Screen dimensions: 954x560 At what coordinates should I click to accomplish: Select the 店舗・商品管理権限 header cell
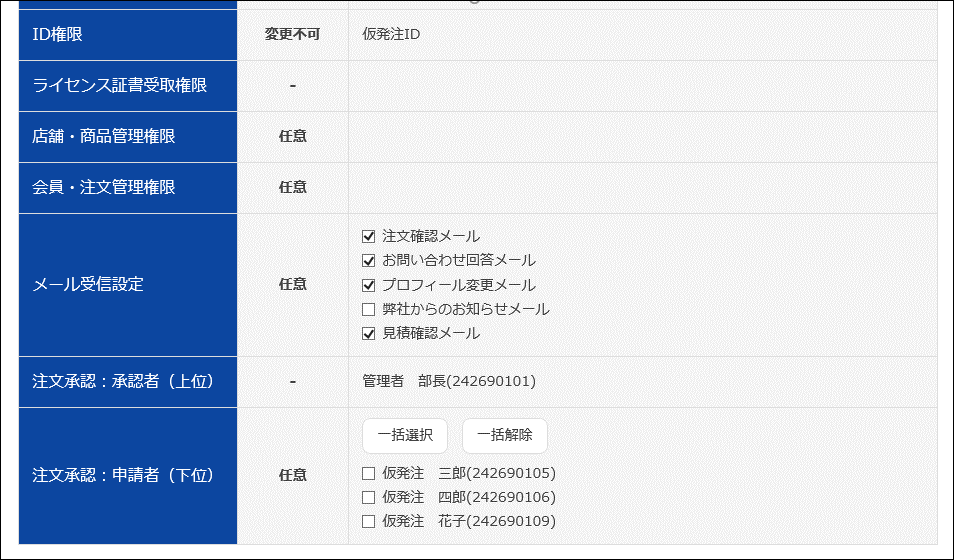coord(104,136)
